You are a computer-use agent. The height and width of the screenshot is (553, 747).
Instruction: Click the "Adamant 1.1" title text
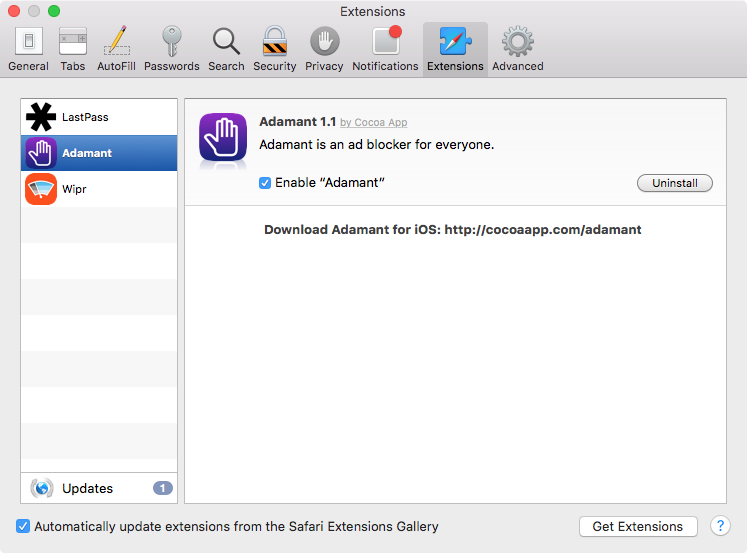(x=297, y=122)
